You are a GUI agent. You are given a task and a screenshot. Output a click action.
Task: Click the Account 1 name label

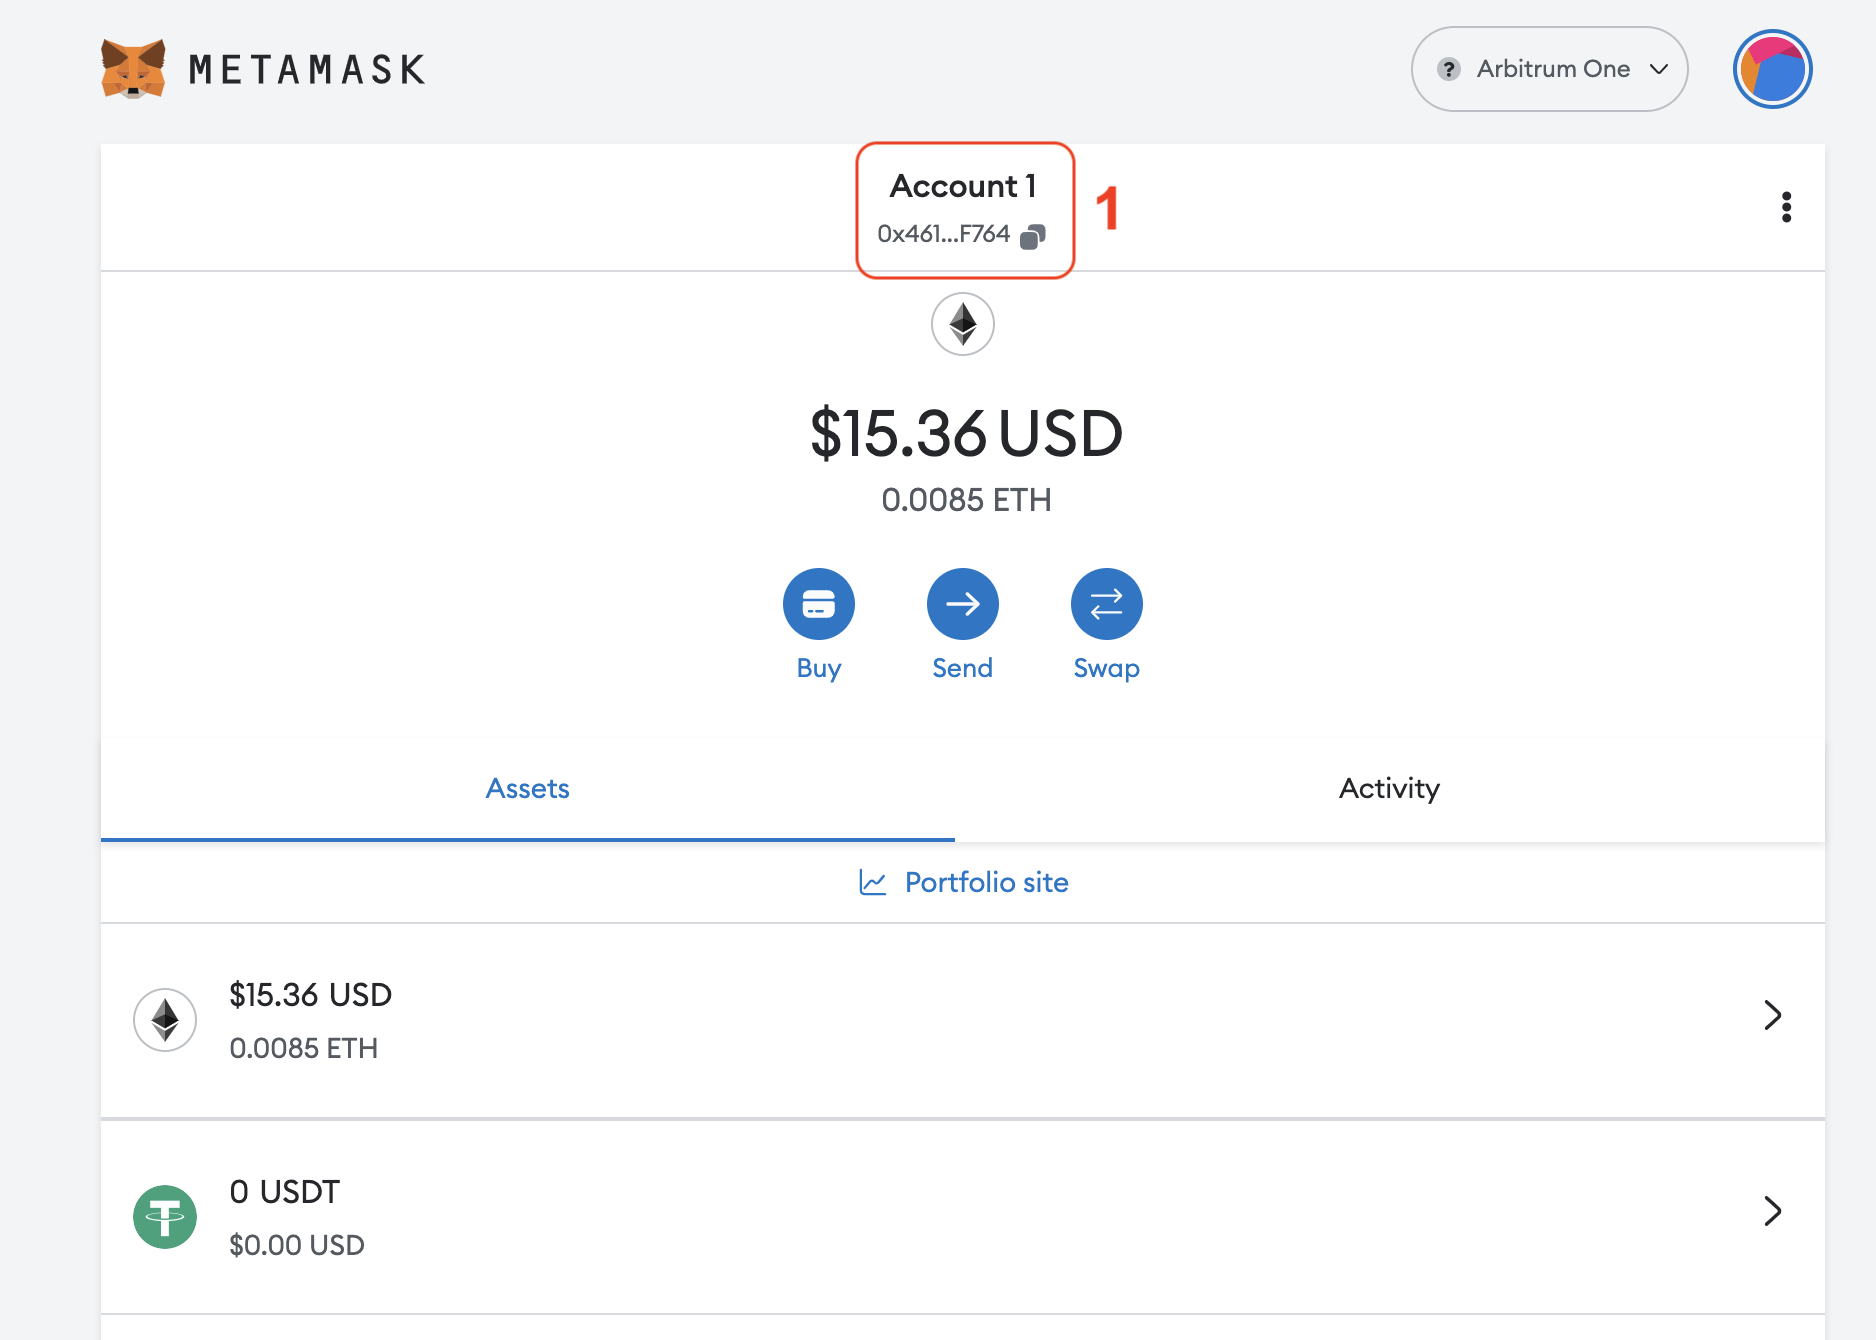tap(963, 186)
